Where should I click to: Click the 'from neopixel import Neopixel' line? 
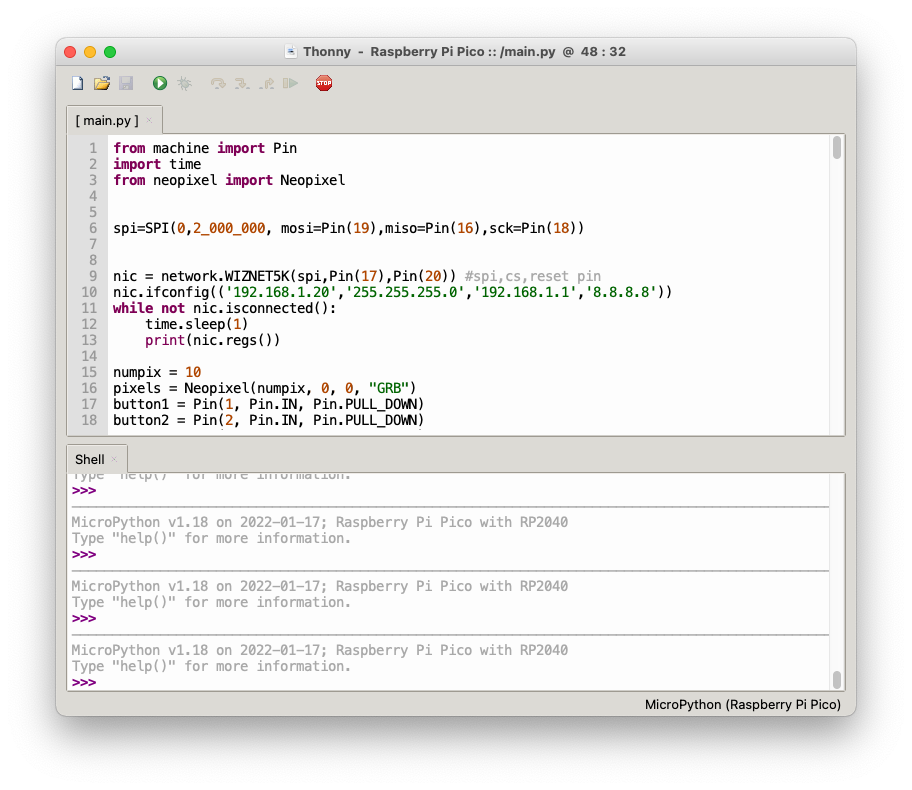point(229,180)
